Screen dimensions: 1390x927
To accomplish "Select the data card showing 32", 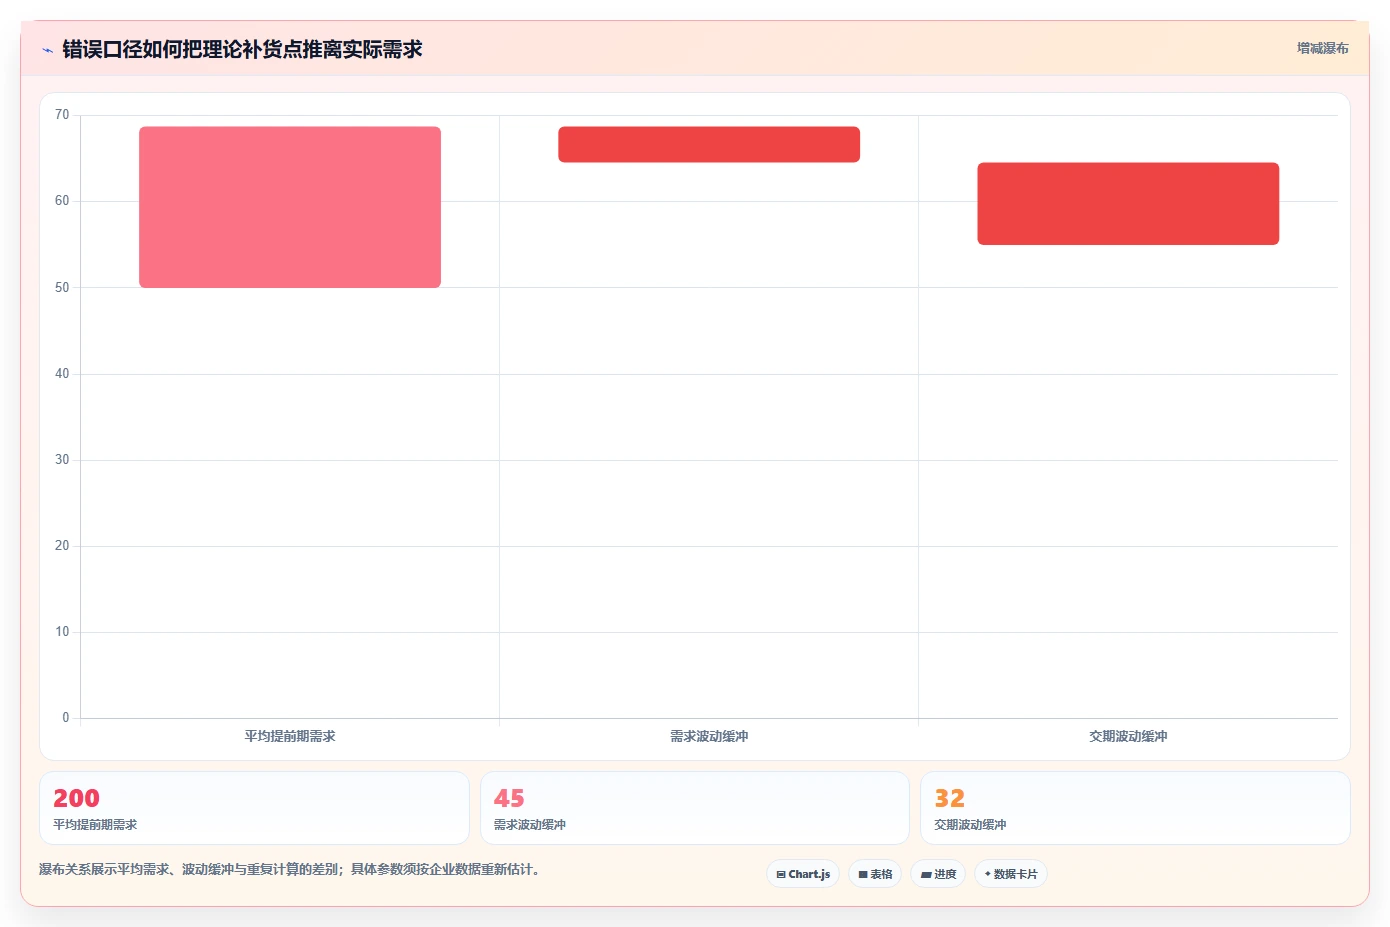I will (1135, 808).
